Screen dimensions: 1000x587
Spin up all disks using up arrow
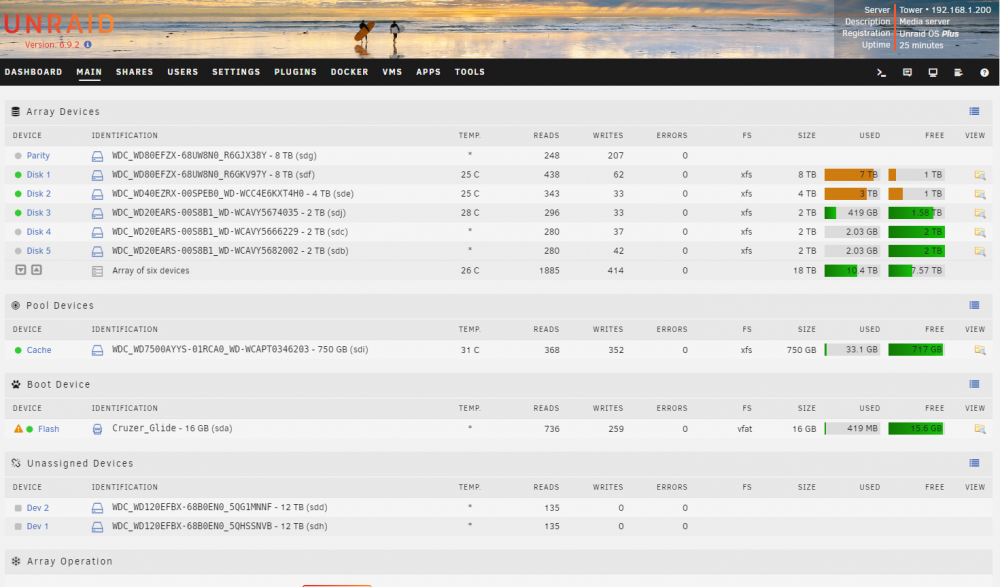[36, 270]
